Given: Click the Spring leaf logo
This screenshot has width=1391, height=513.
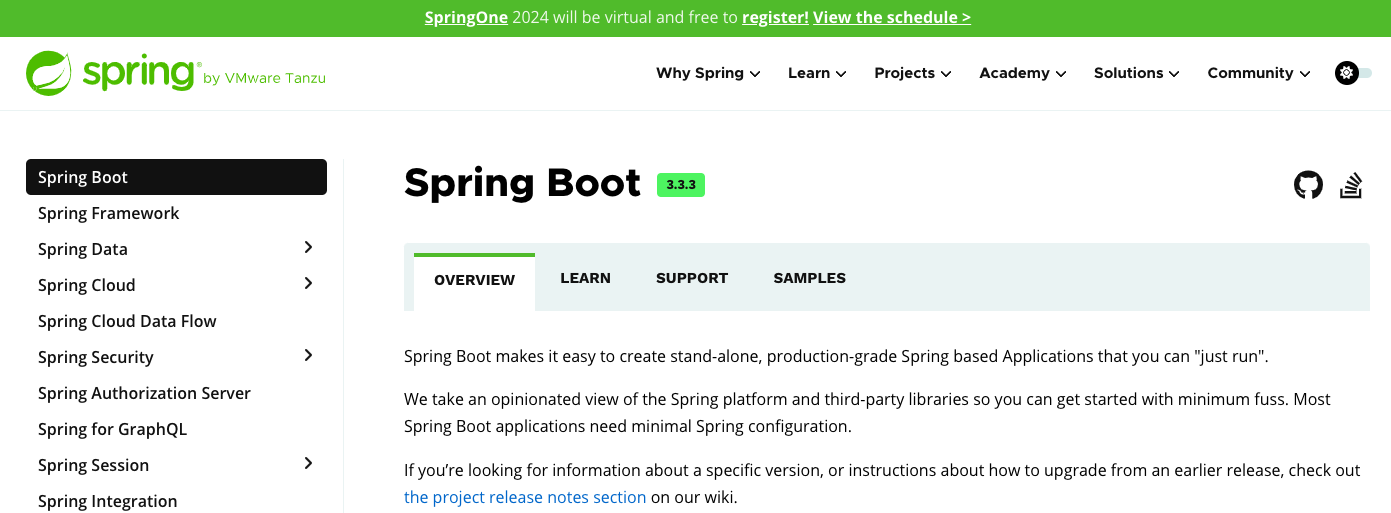Looking at the screenshot, I should [x=48, y=73].
